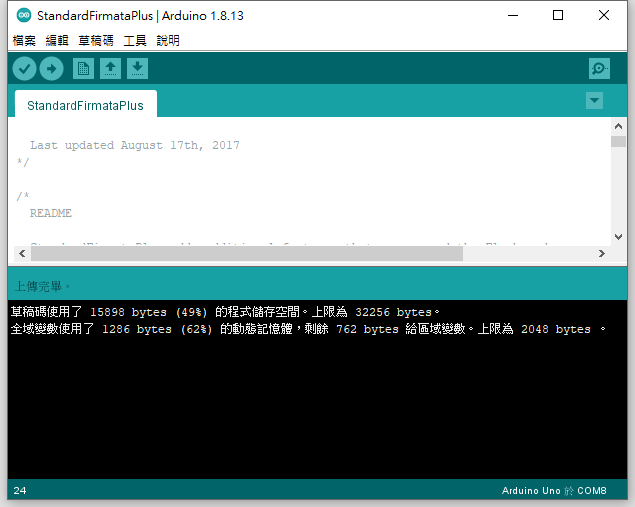Click line number 24 in status bar
Screen dimensions: 635x507
(x=20, y=490)
